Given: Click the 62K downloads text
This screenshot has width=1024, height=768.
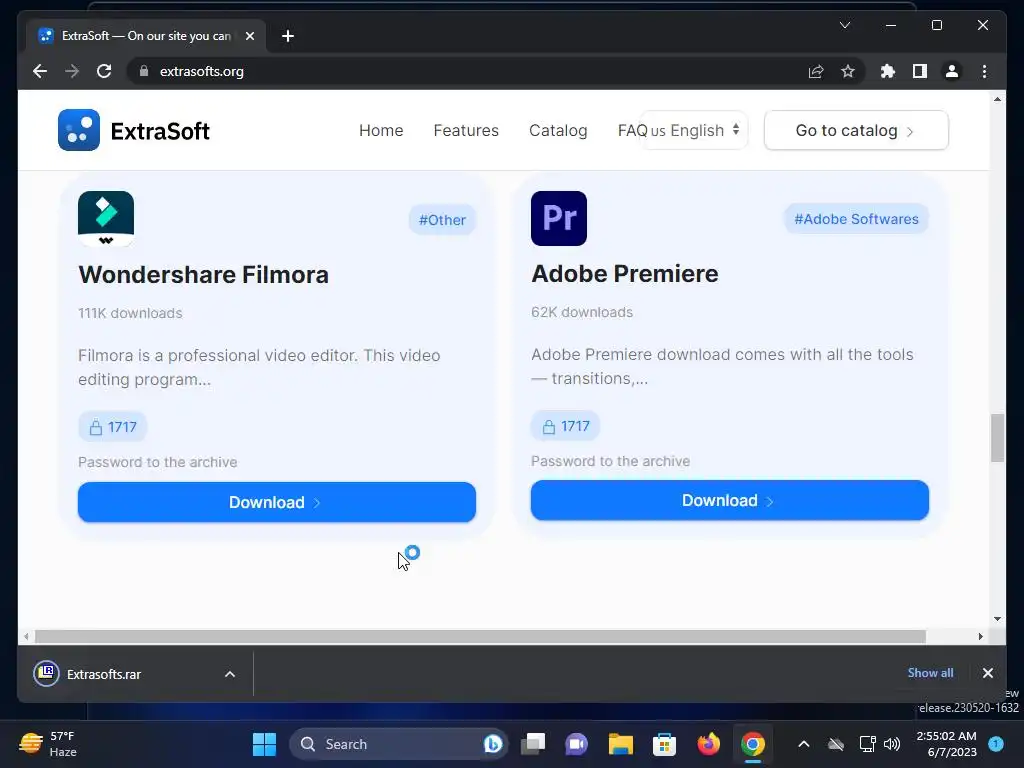Looking at the screenshot, I should 582,312.
